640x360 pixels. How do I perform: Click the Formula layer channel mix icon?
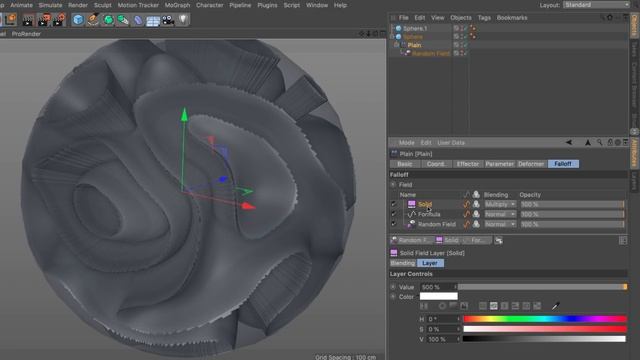point(476,214)
